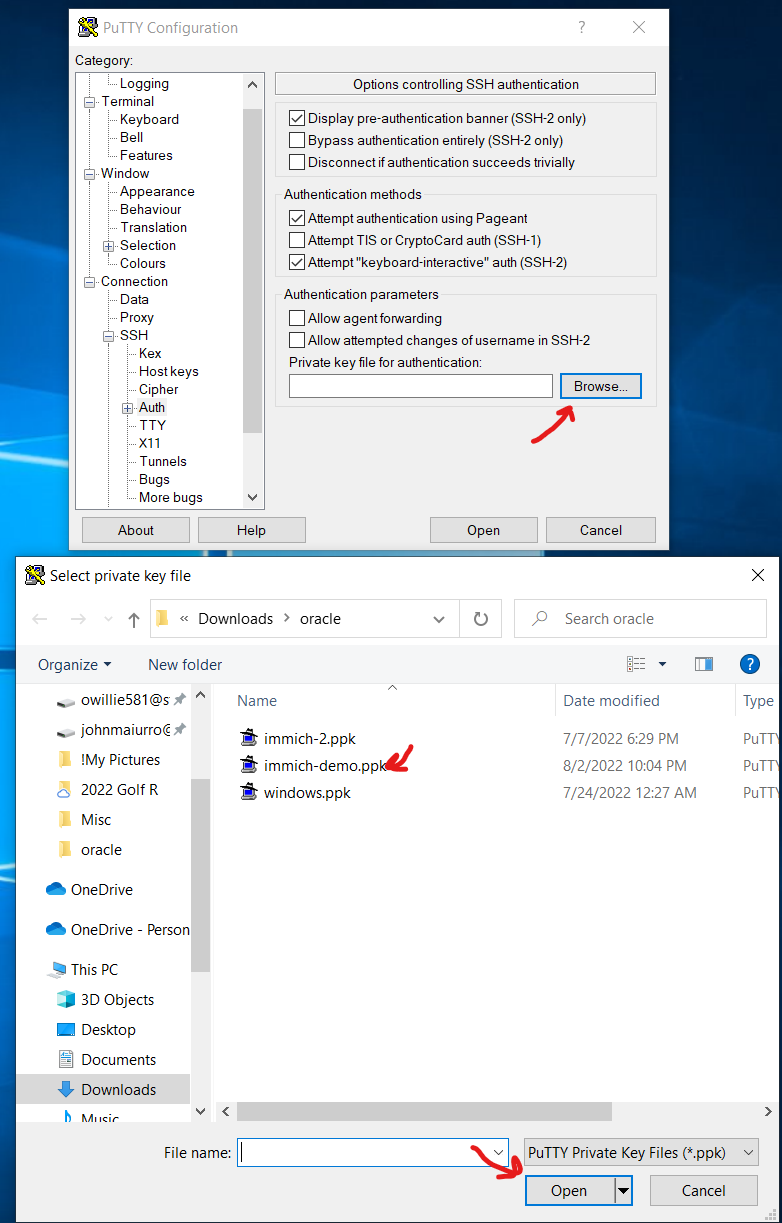782x1223 pixels.
Task: Expand the Selection tree node
Action: point(109,246)
